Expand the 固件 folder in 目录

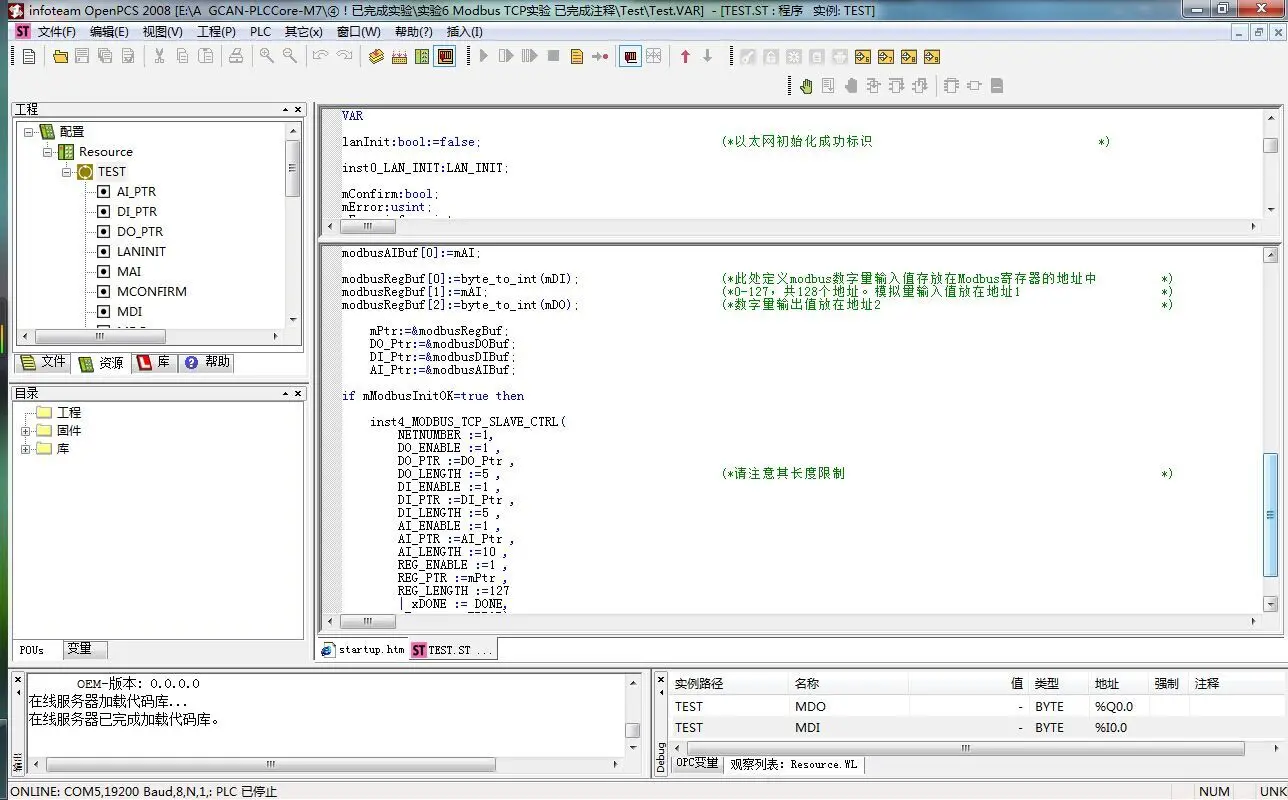[x=26, y=431]
